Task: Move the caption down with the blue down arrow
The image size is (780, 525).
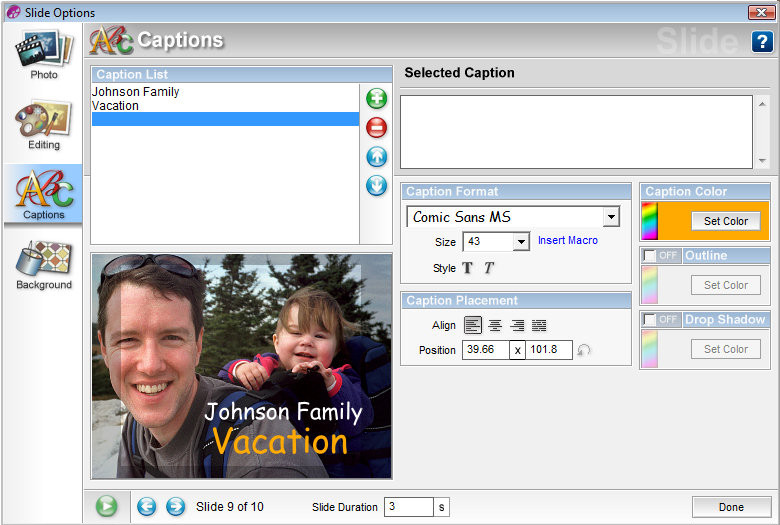Action: (x=377, y=186)
